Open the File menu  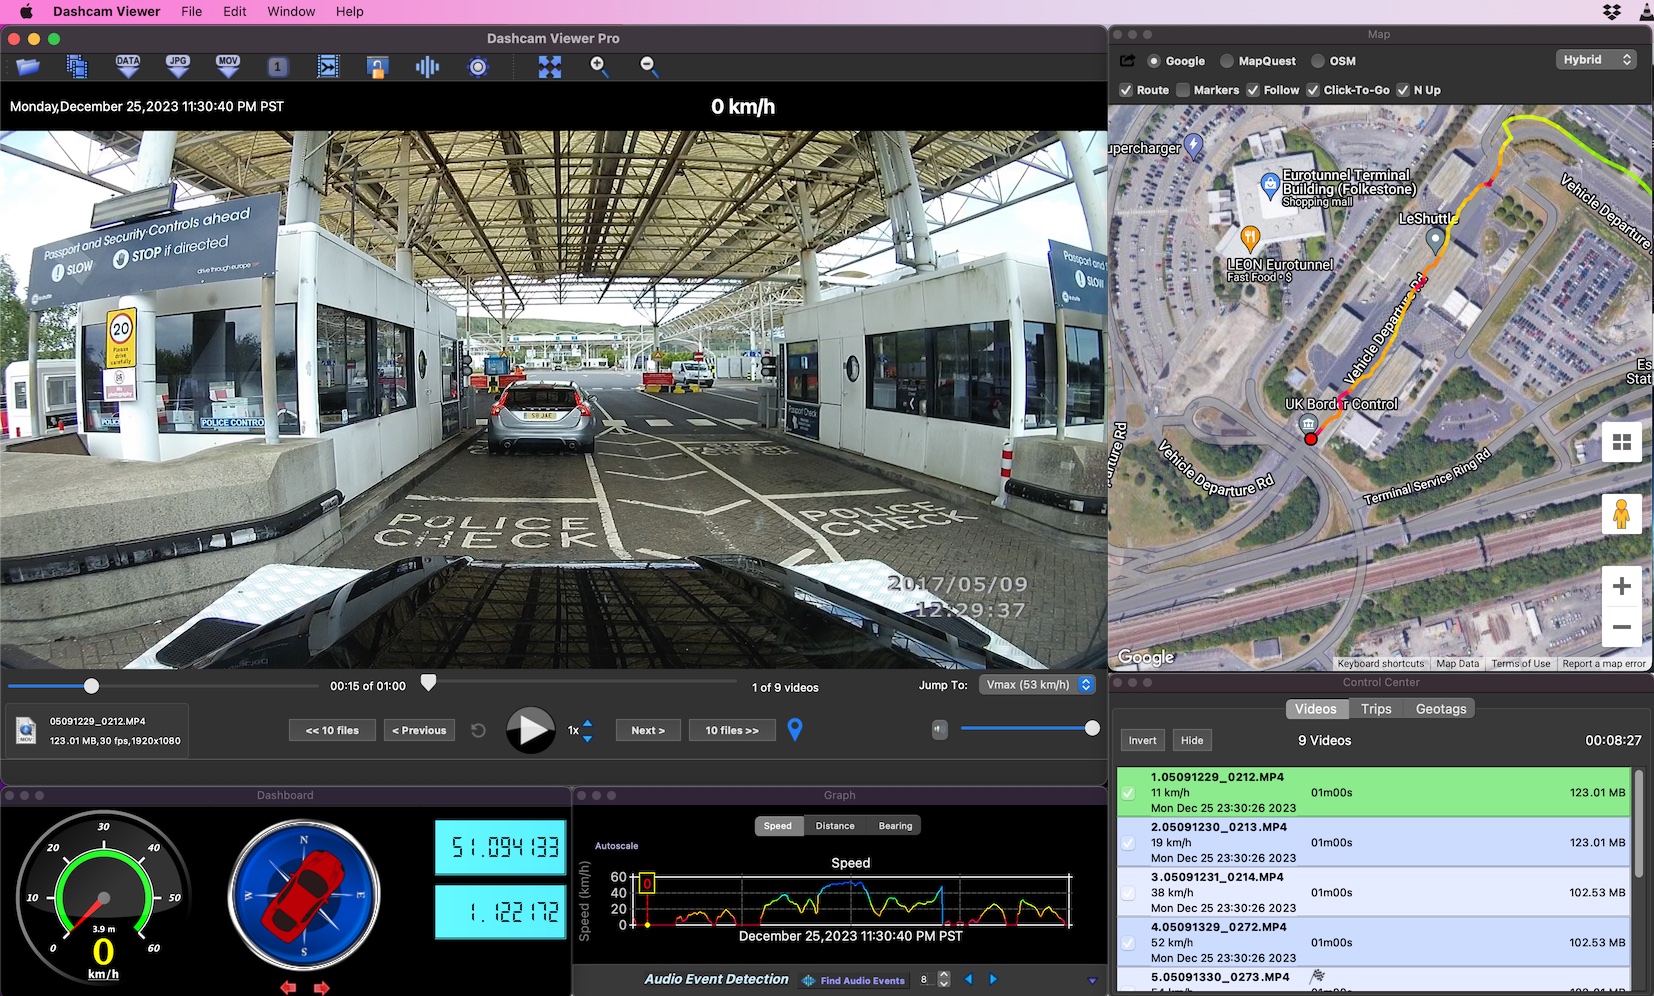pyautogui.click(x=191, y=11)
